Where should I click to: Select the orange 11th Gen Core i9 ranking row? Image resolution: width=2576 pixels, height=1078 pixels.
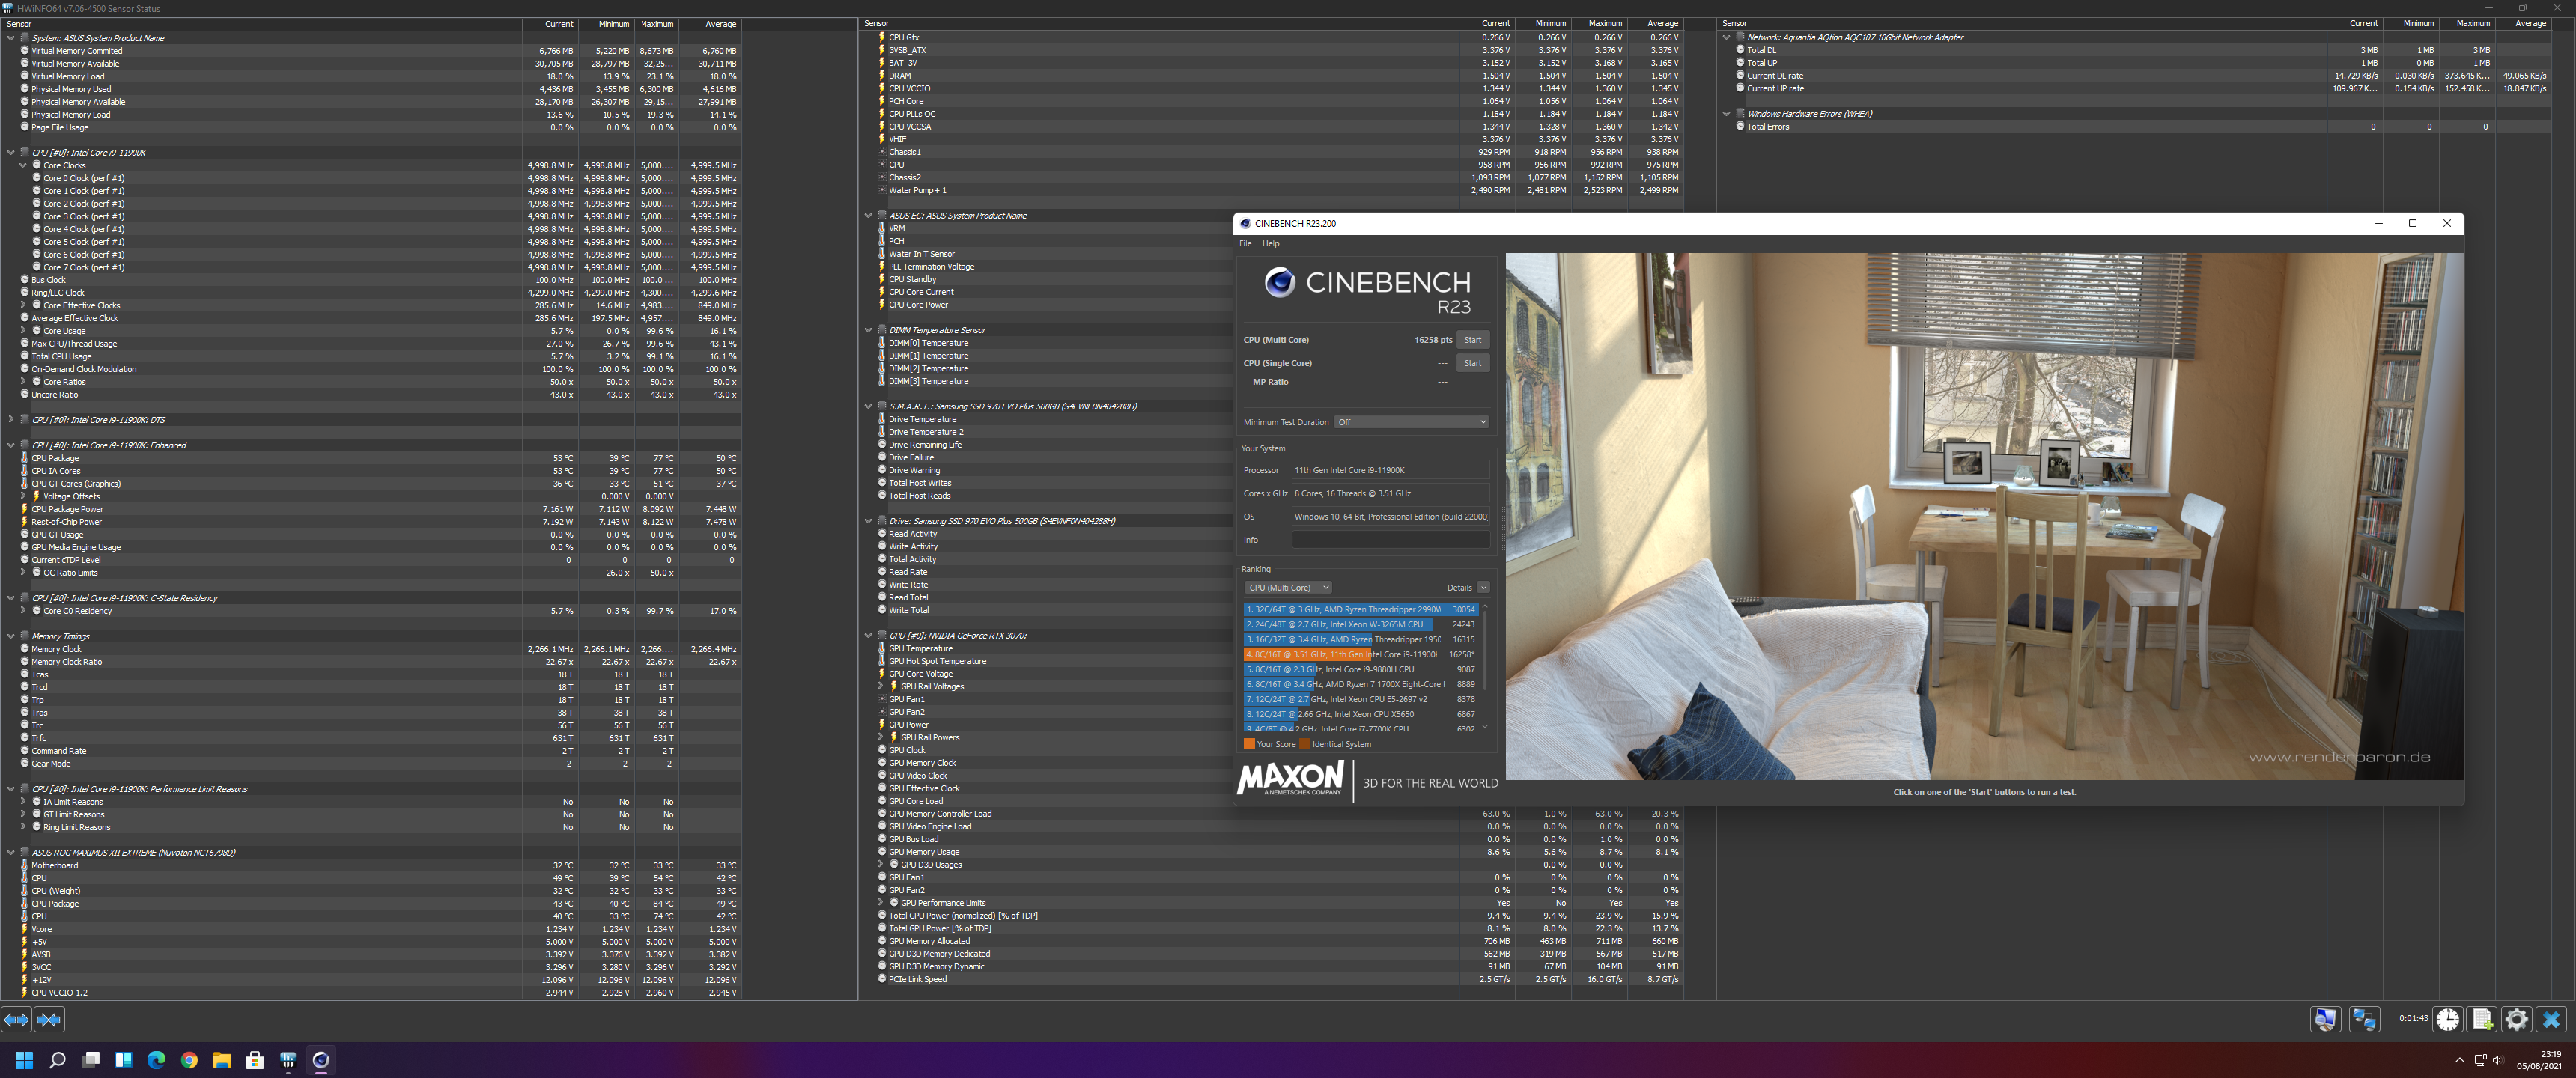pos(1360,654)
